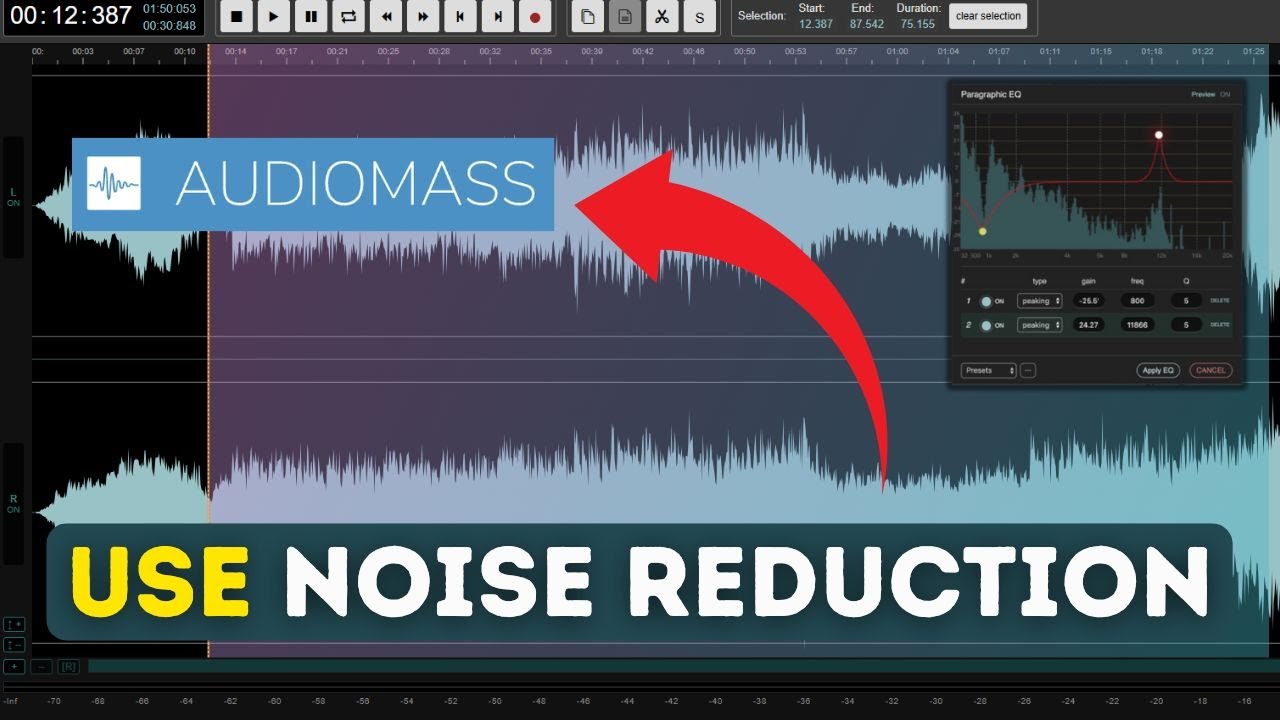1280x720 pixels.
Task: Copy the selection with the copy icon
Action: click(588, 16)
